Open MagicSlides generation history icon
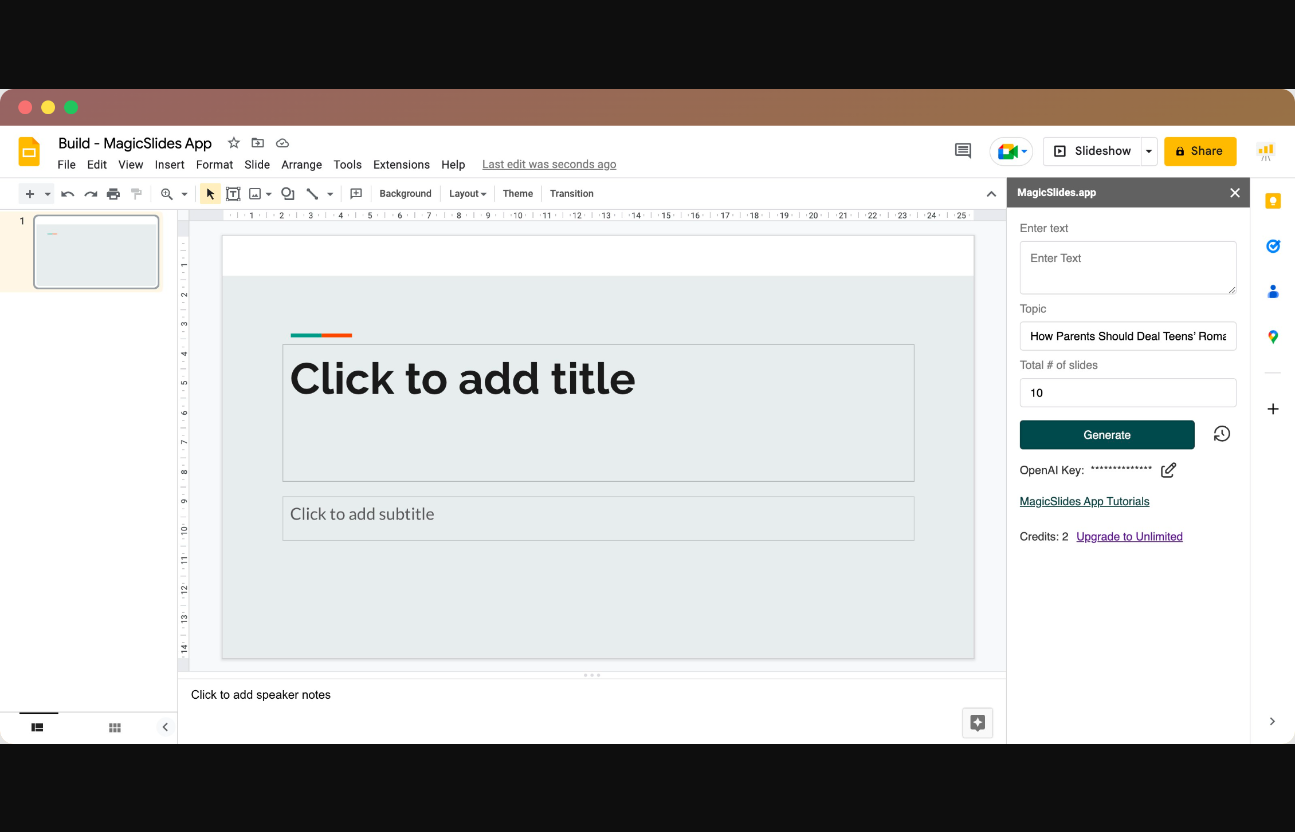The width and height of the screenshot is (1295, 832). pyautogui.click(x=1221, y=434)
